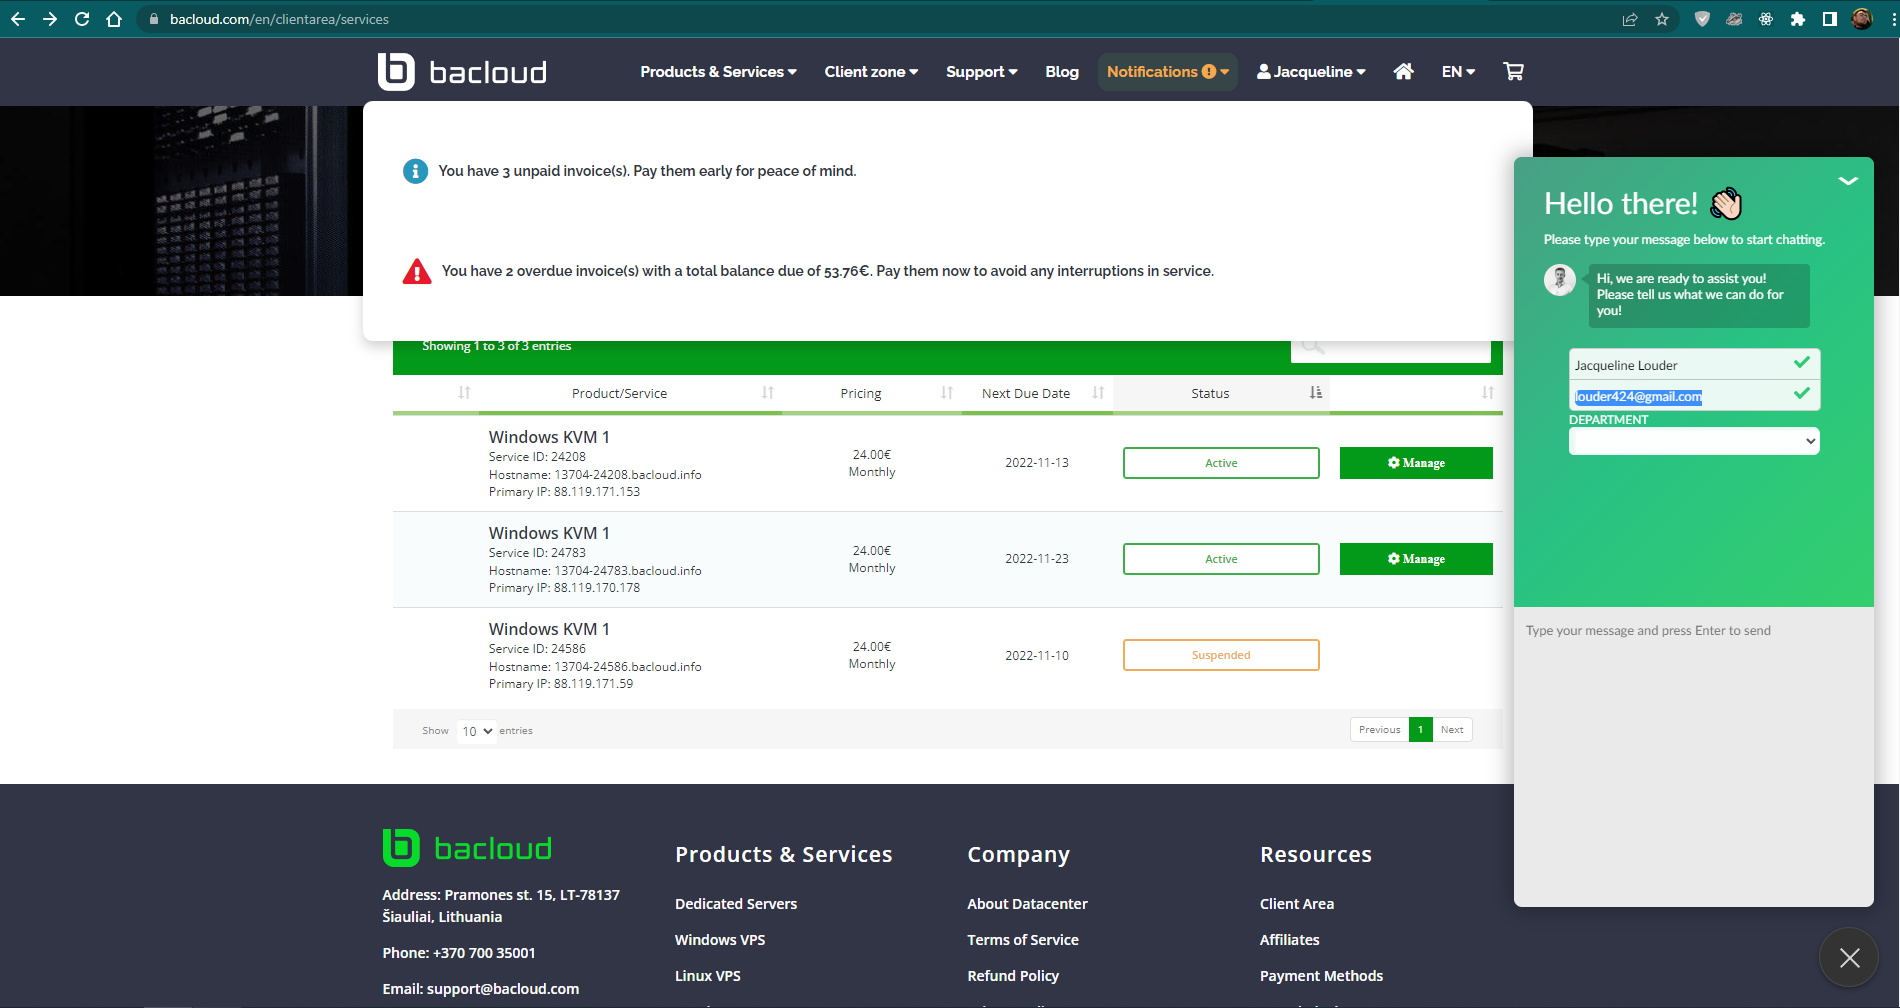Click Active status of service 24783

tap(1221, 559)
